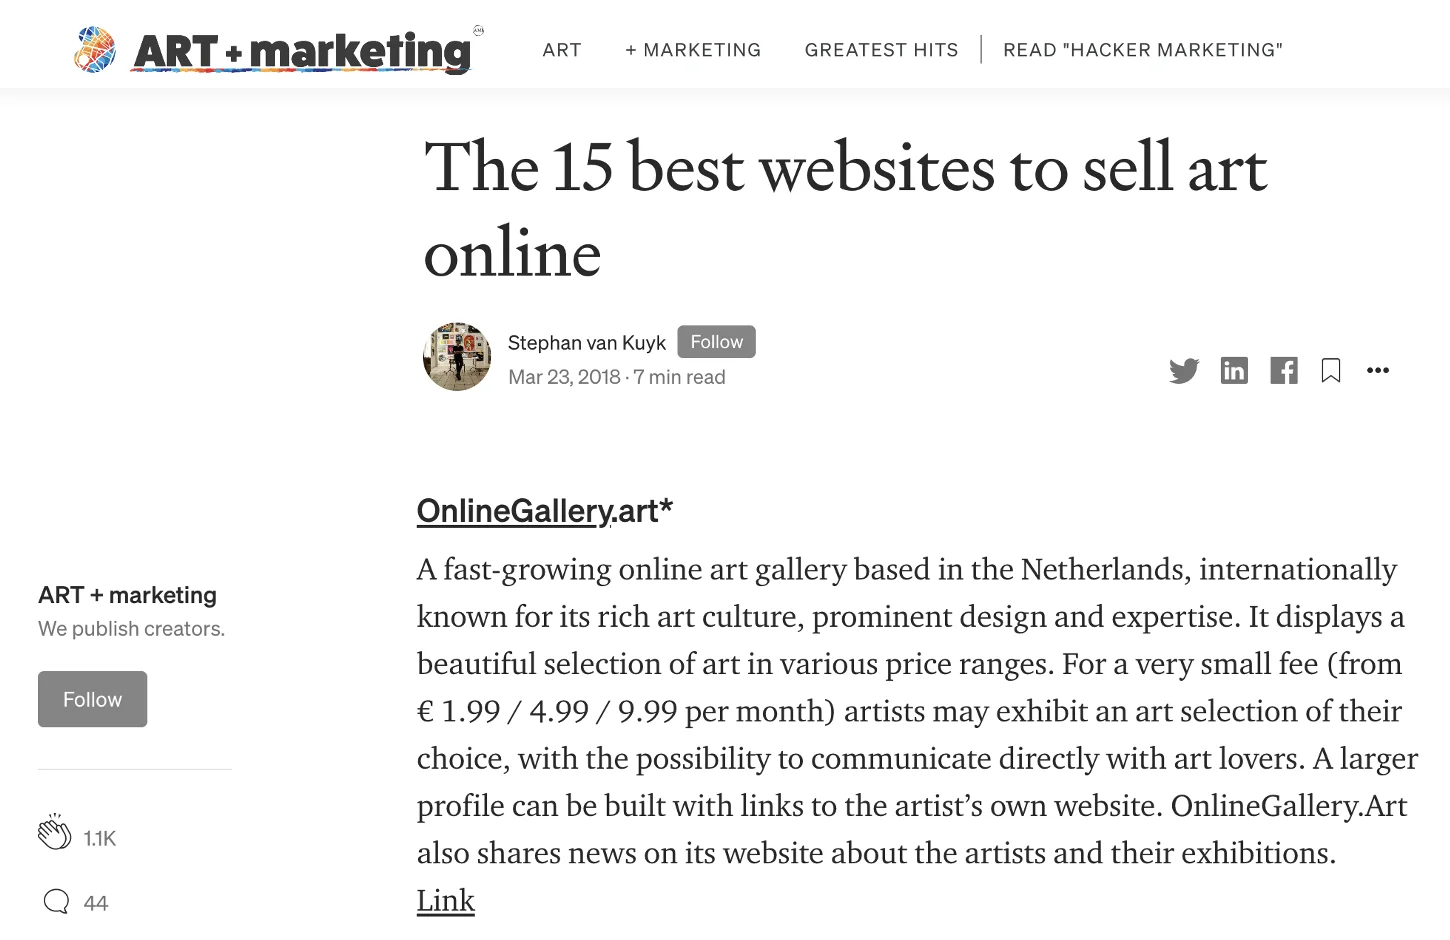Open Stephan van Kuyk author name
Viewport: 1450px width, 940px height.
click(587, 343)
